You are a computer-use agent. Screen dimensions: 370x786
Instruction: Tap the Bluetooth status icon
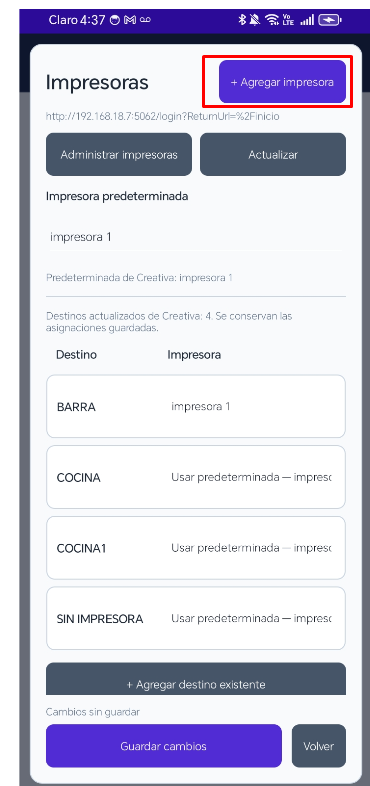pyautogui.click(x=242, y=20)
